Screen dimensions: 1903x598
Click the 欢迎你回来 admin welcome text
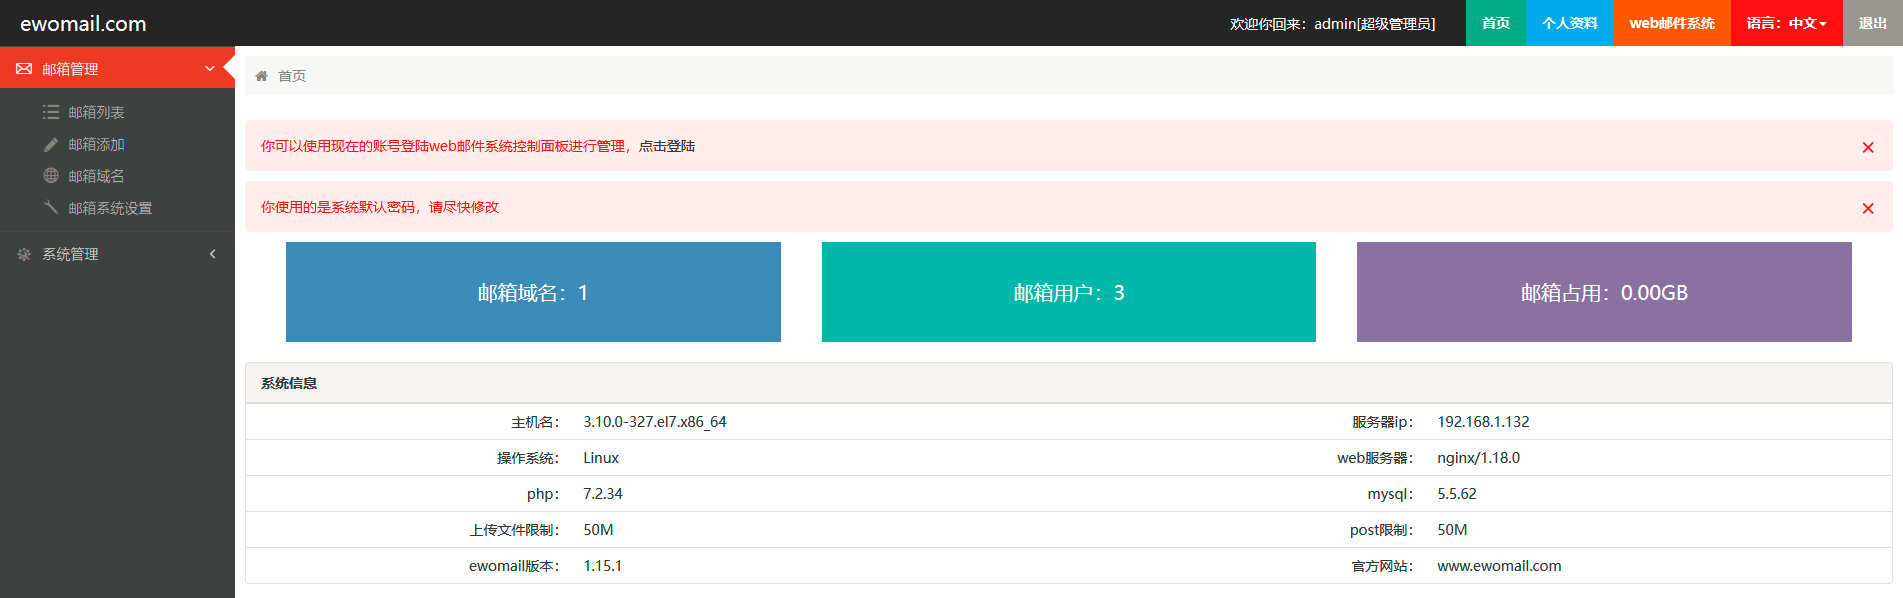[x=1332, y=23]
